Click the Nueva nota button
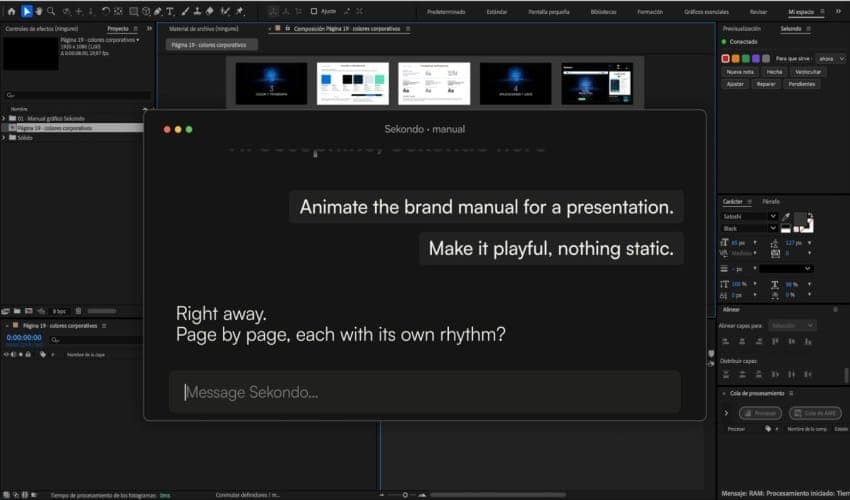 pyautogui.click(x=740, y=72)
